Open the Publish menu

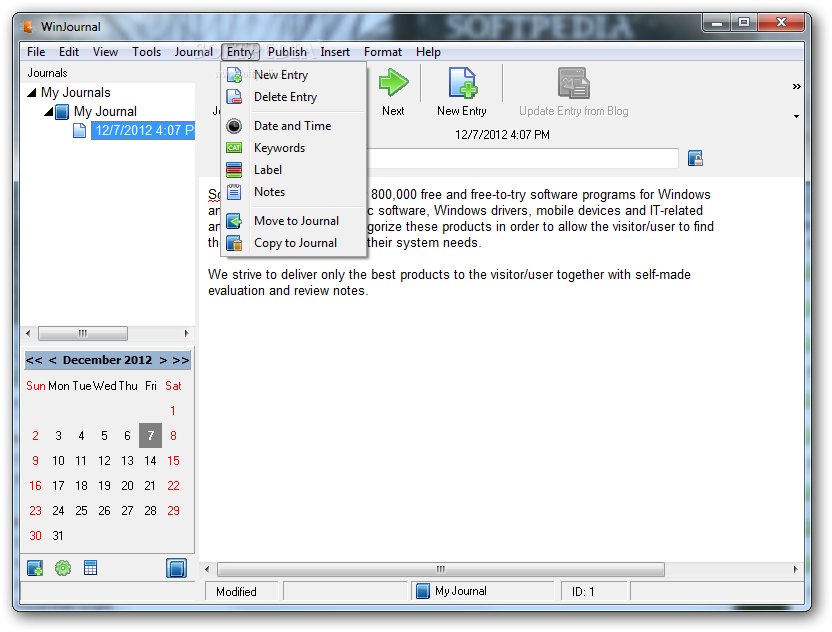click(x=287, y=52)
